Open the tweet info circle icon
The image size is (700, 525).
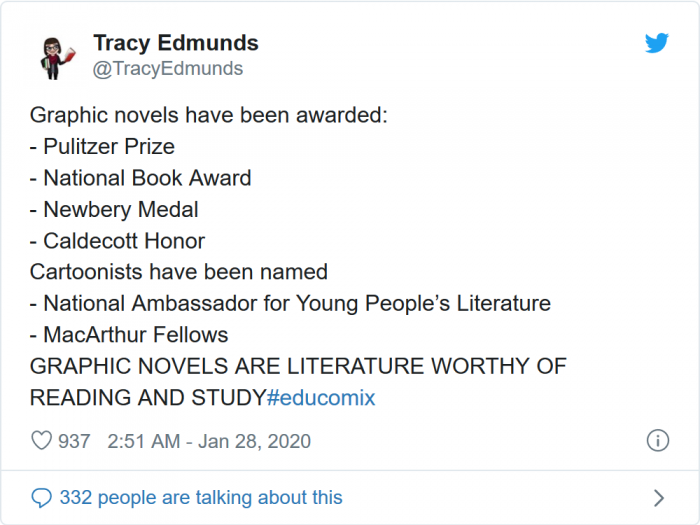pos(657,441)
